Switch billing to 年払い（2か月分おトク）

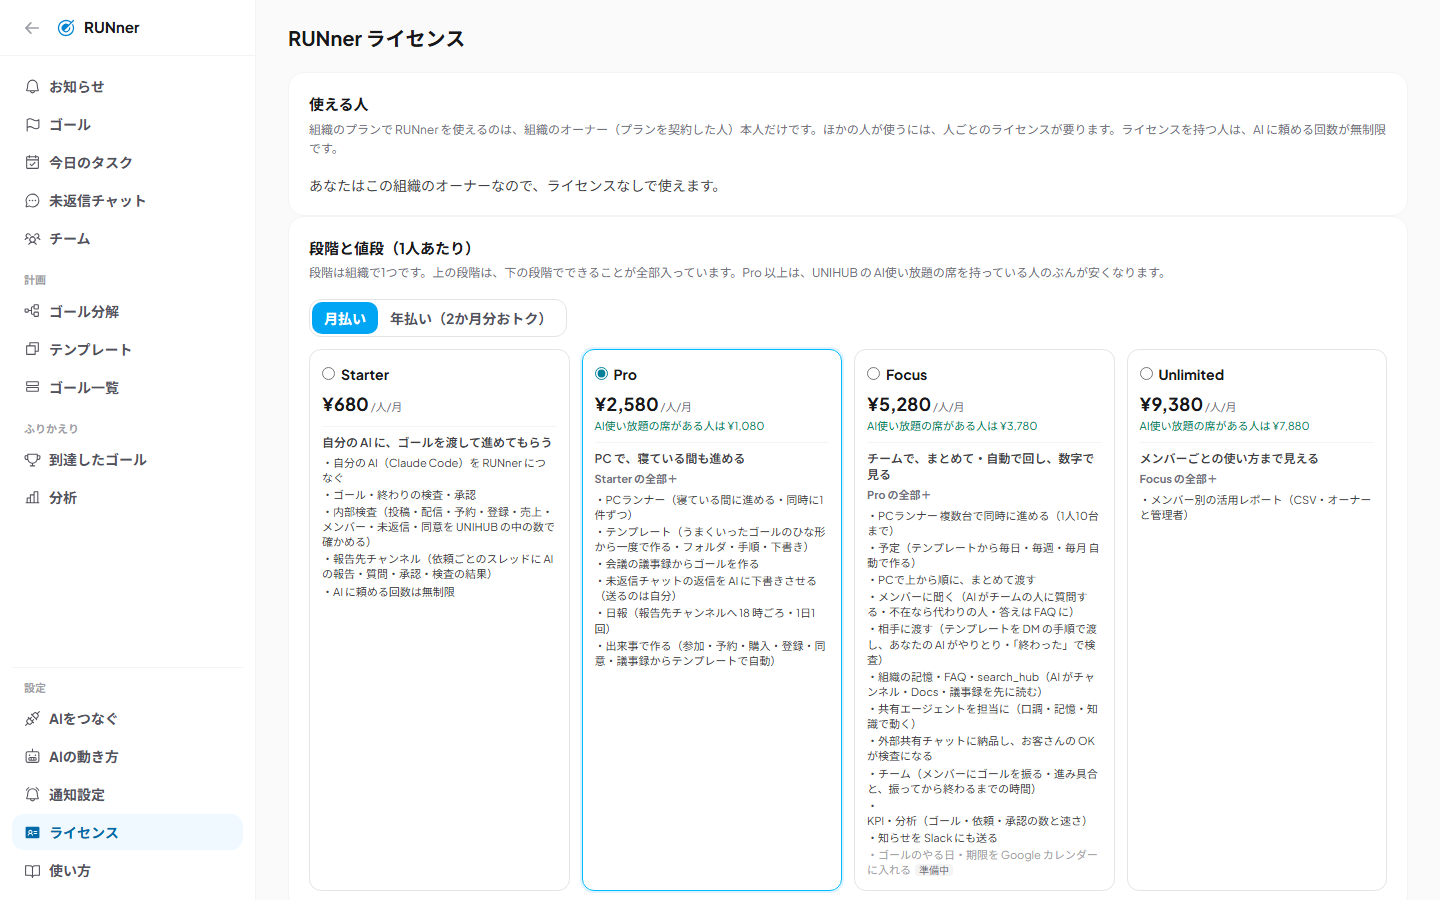(468, 319)
